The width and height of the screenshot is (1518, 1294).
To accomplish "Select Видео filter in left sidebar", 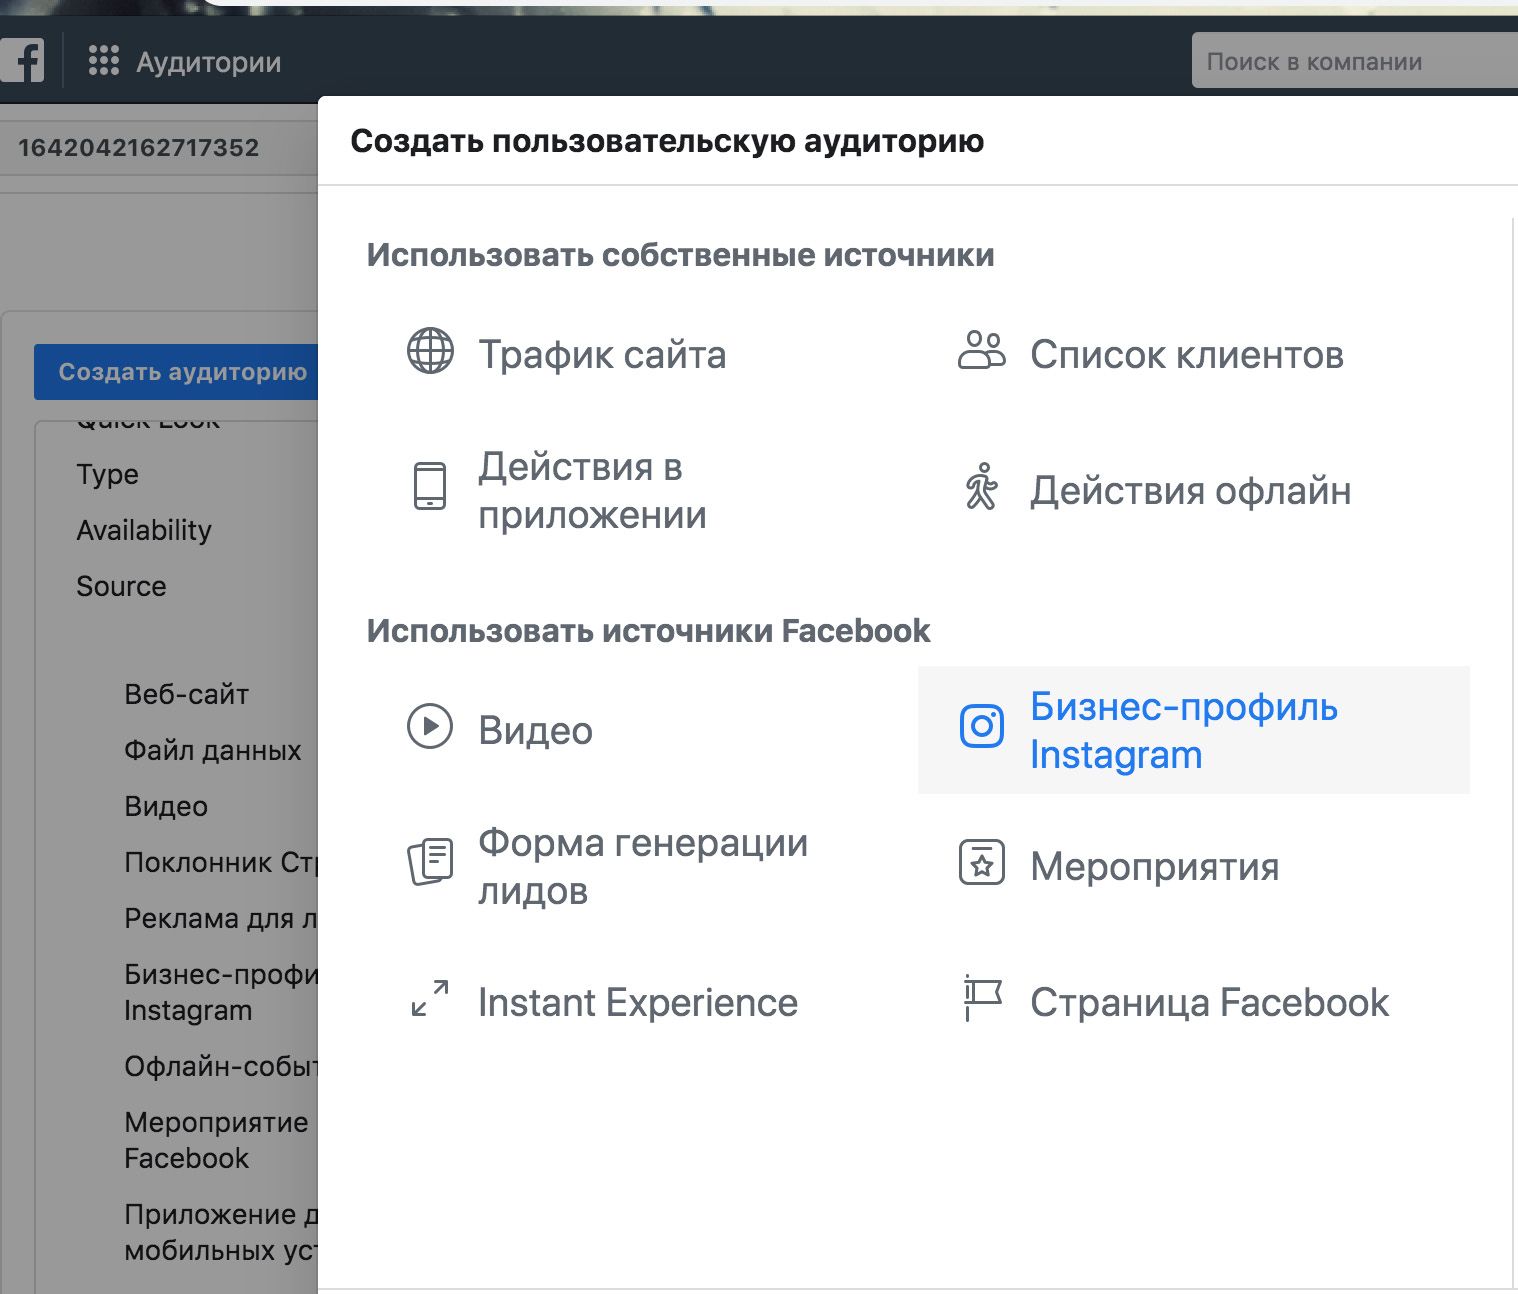I will tap(166, 806).
